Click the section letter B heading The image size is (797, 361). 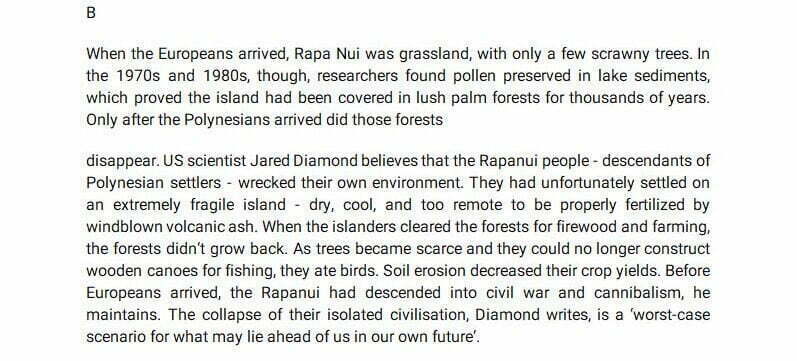coord(91,13)
